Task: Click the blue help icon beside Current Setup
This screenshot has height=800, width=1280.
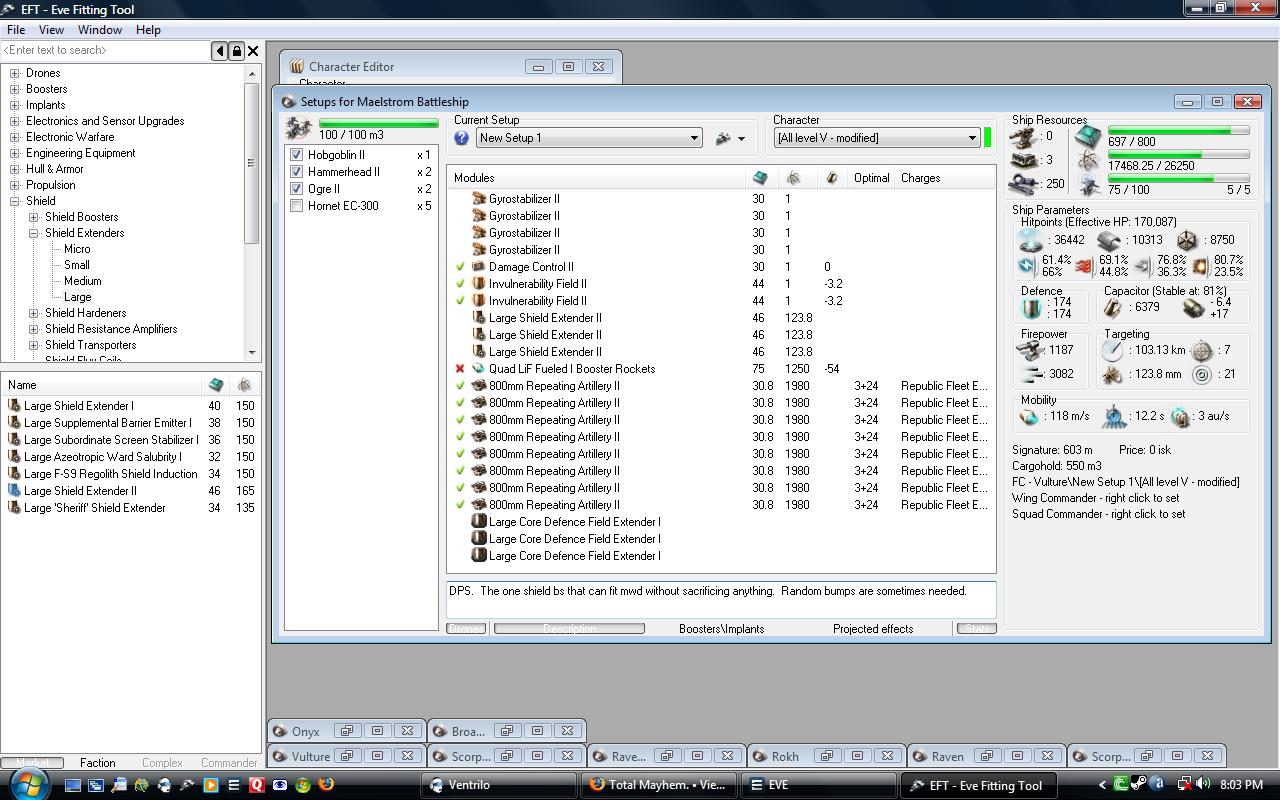Action: (461, 138)
